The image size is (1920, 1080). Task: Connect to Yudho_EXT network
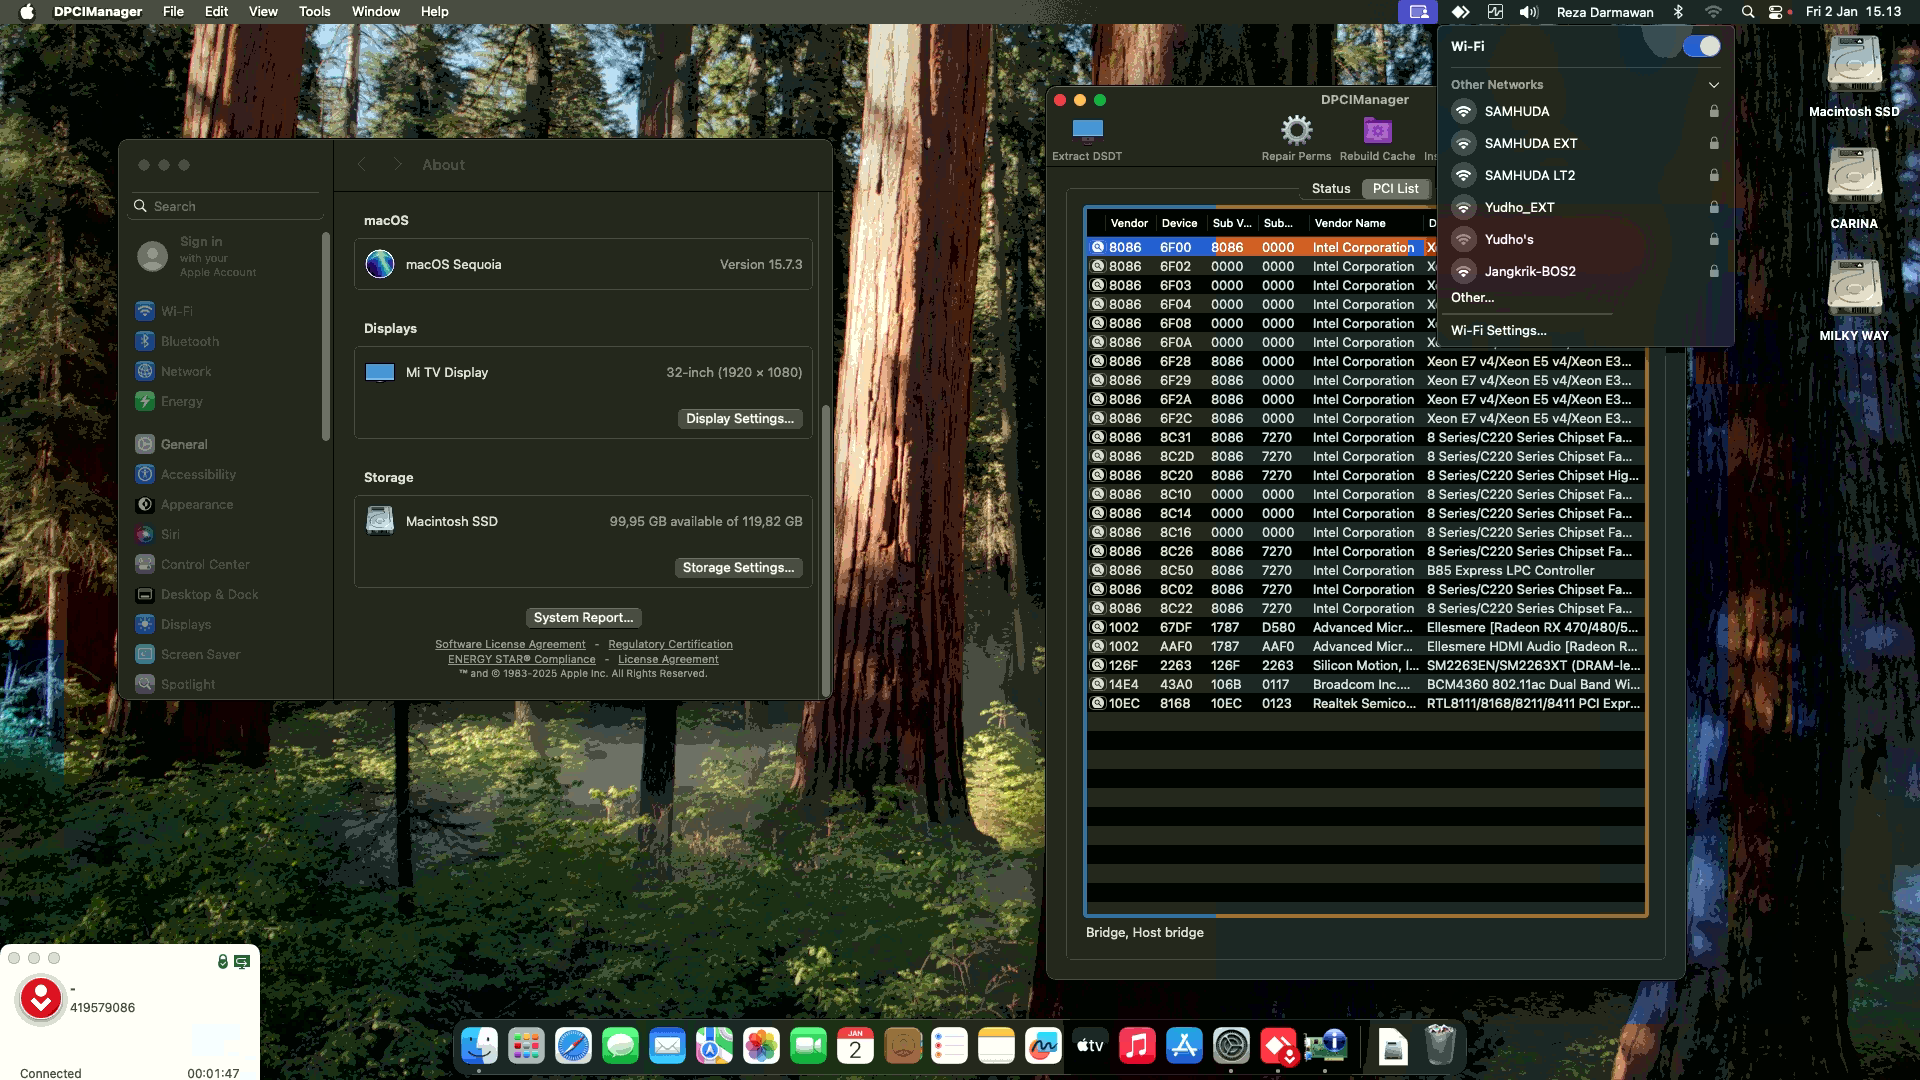(1585, 207)
